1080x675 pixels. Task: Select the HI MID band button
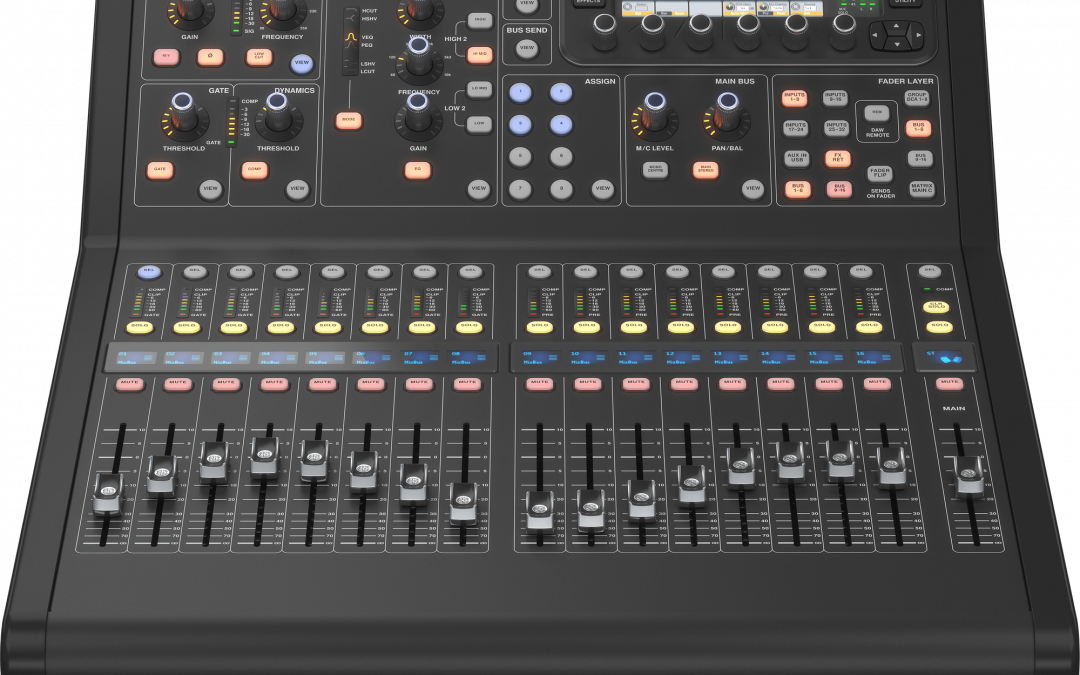click(x=481, y=53)
